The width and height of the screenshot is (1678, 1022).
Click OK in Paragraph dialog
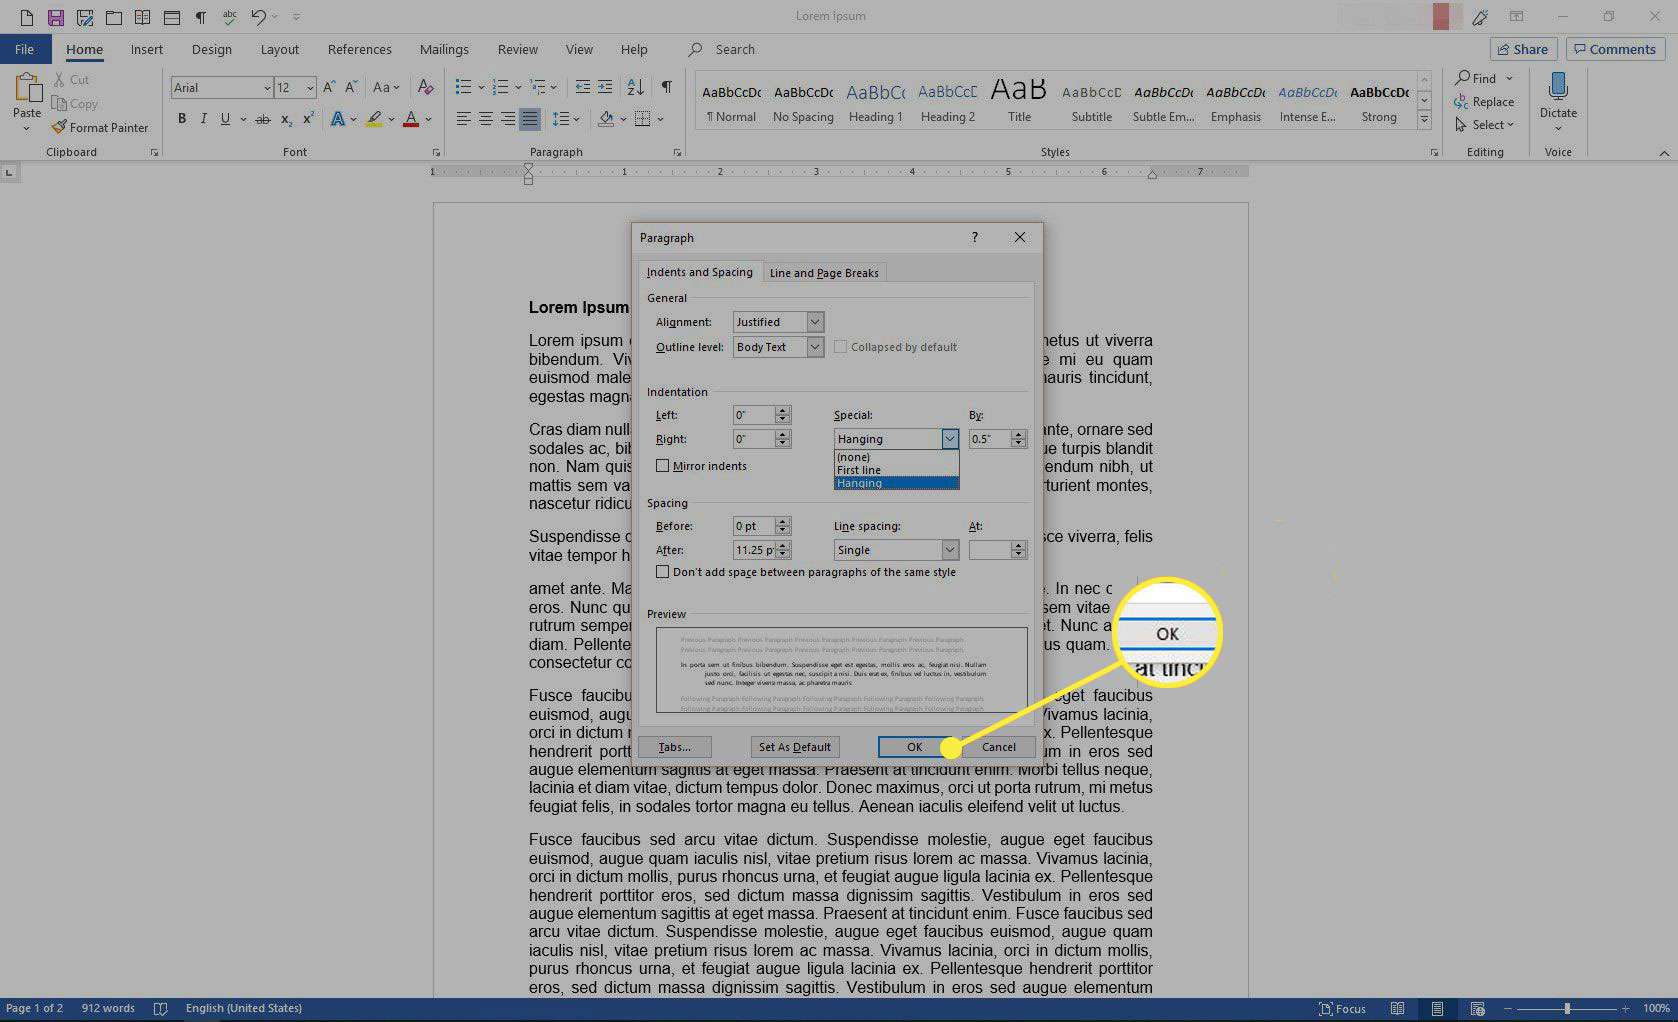914,747
